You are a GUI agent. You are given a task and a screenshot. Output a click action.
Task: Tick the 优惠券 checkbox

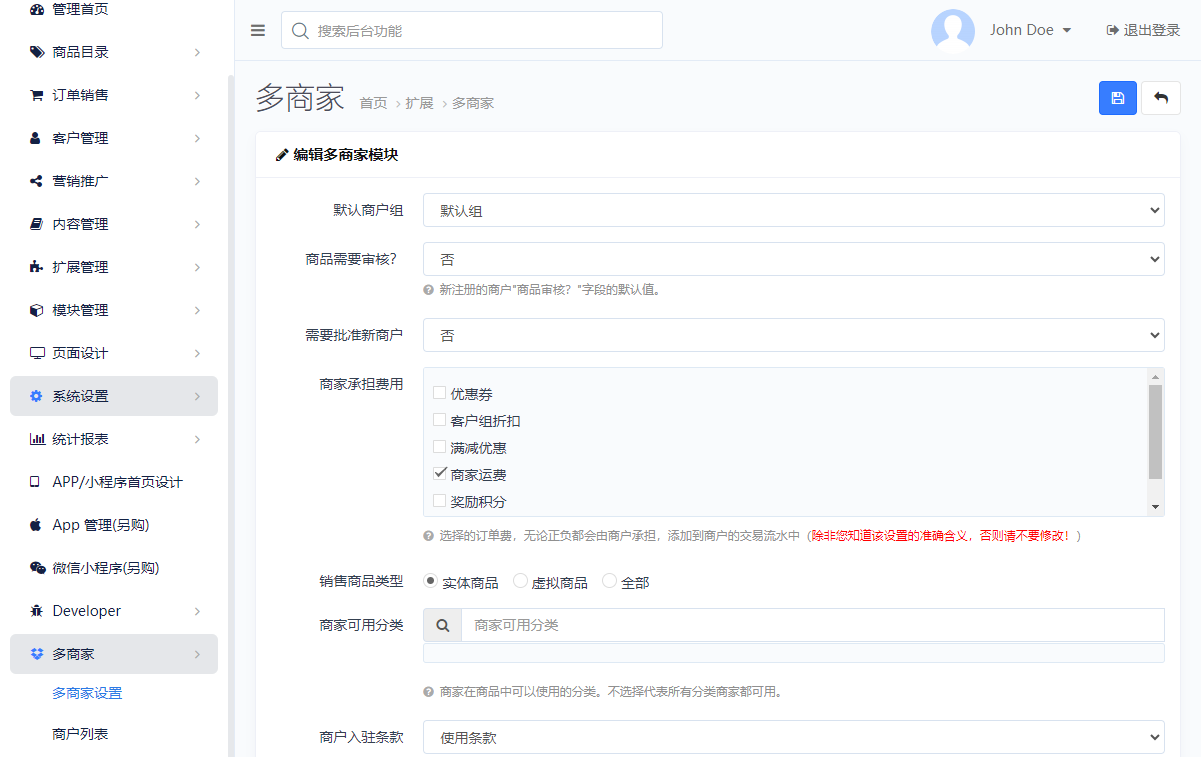click(439, 393)
